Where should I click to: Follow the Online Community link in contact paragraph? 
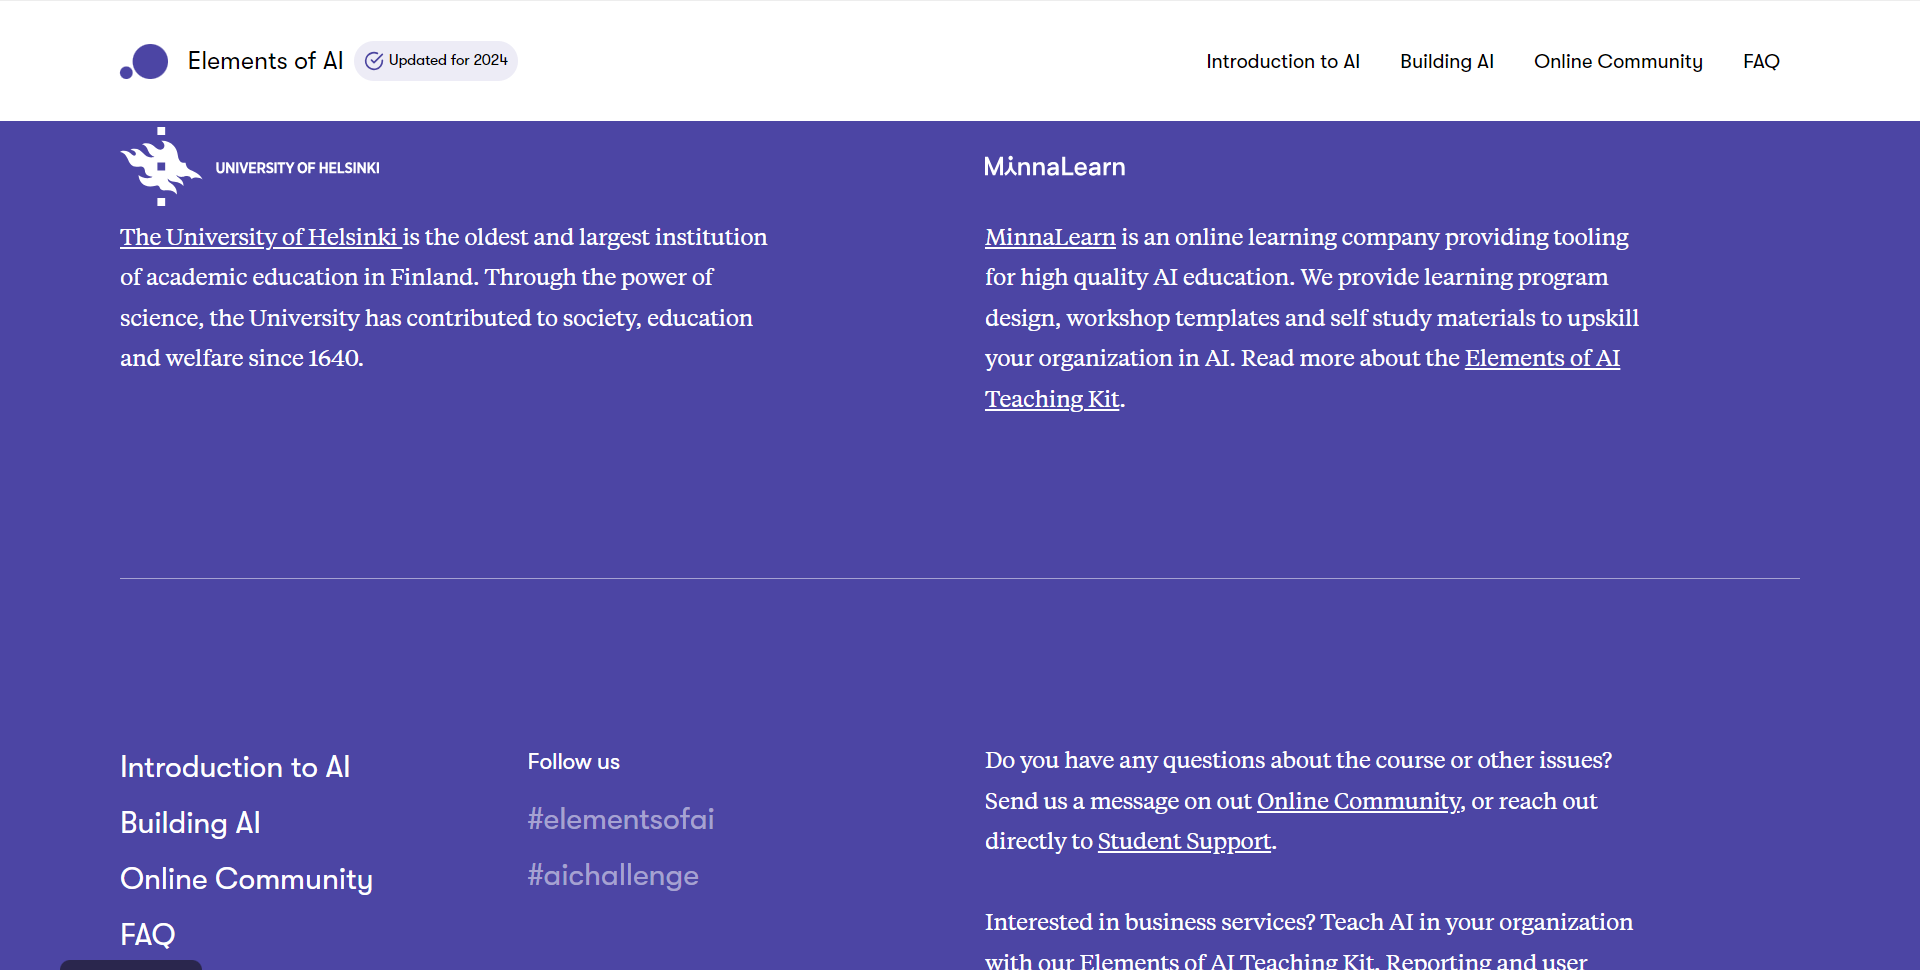[1360, 801]
